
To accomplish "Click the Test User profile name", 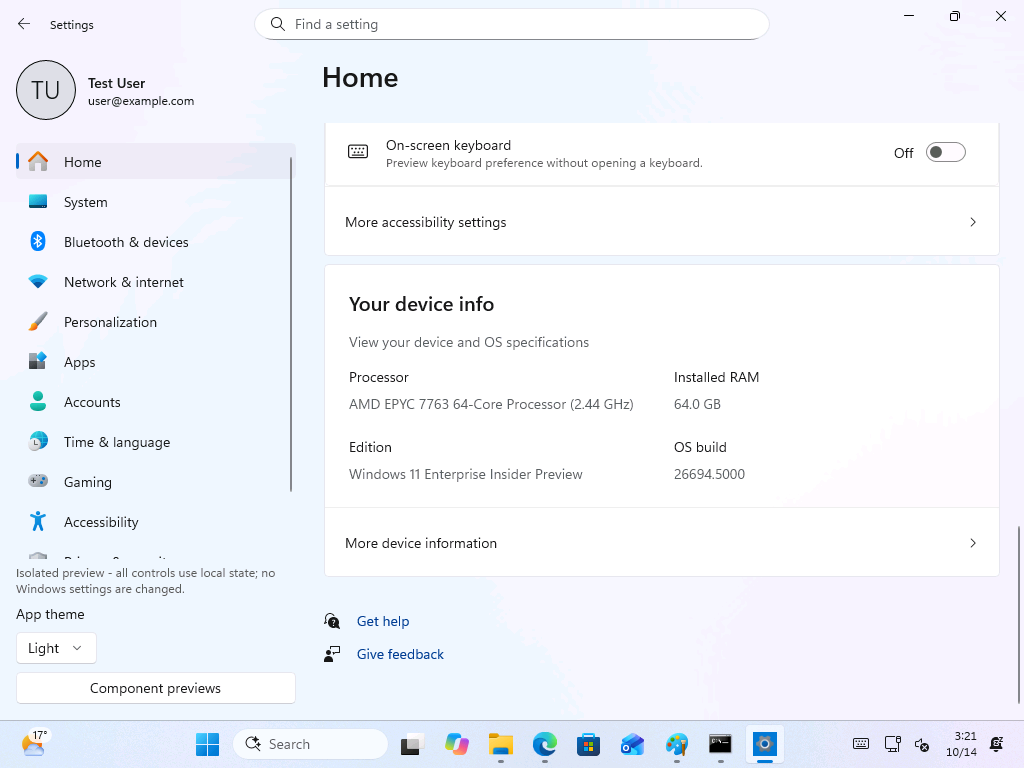I will [x=116, y=83].
